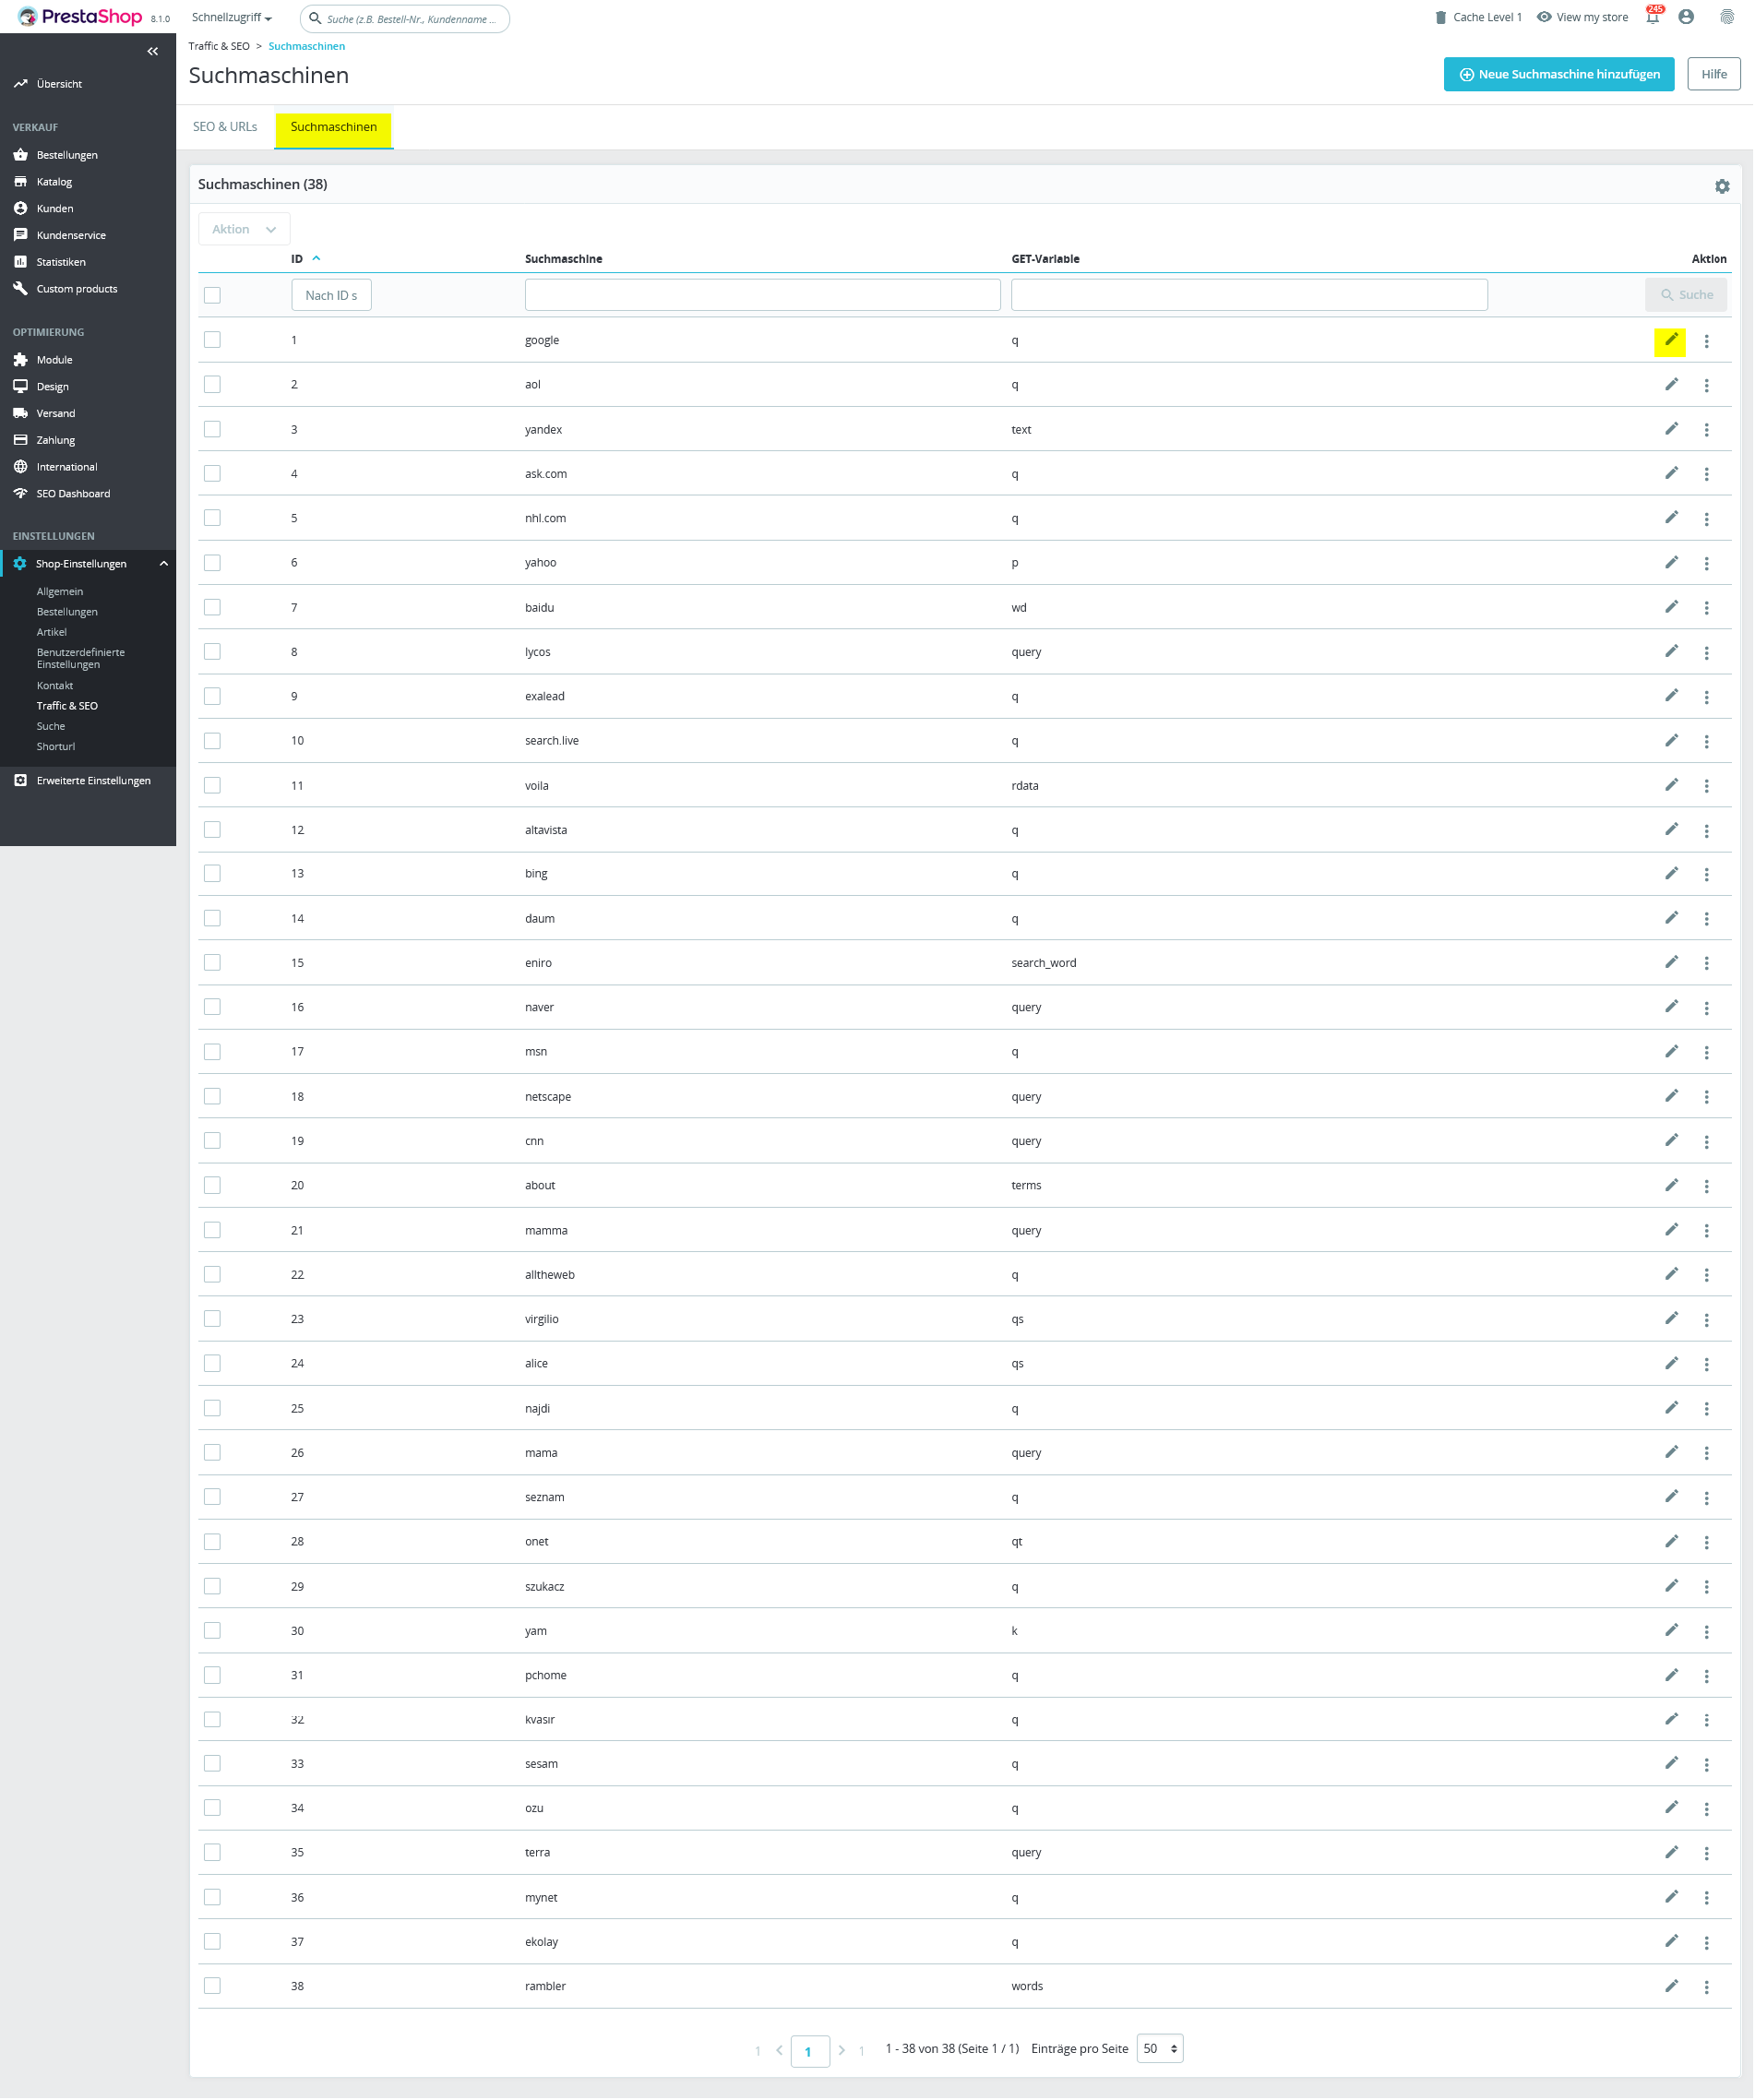Open the Shorturl submenu item
The width and height of the screenshot is (1755, 2100).
[x=56, y=747]
